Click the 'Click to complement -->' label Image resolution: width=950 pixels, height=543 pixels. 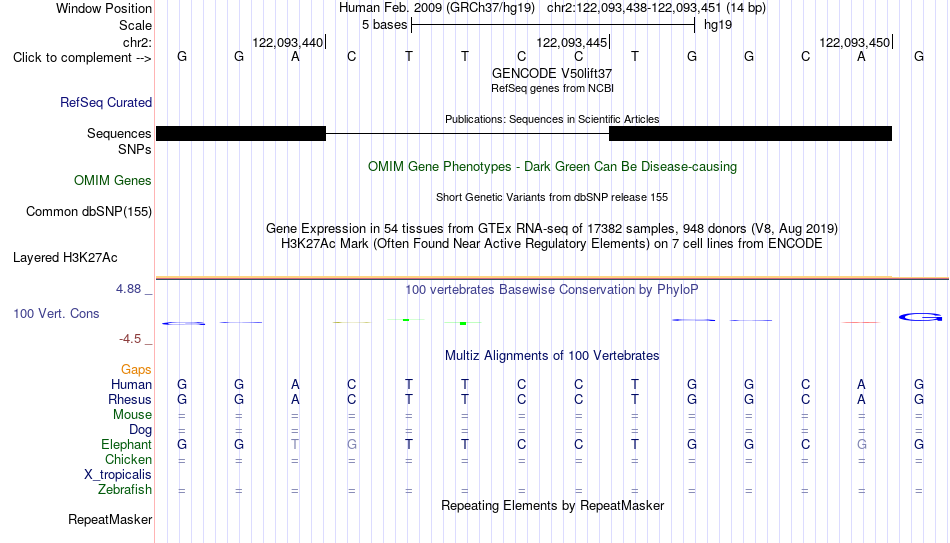pyautogui.click(x=82, y=58)
